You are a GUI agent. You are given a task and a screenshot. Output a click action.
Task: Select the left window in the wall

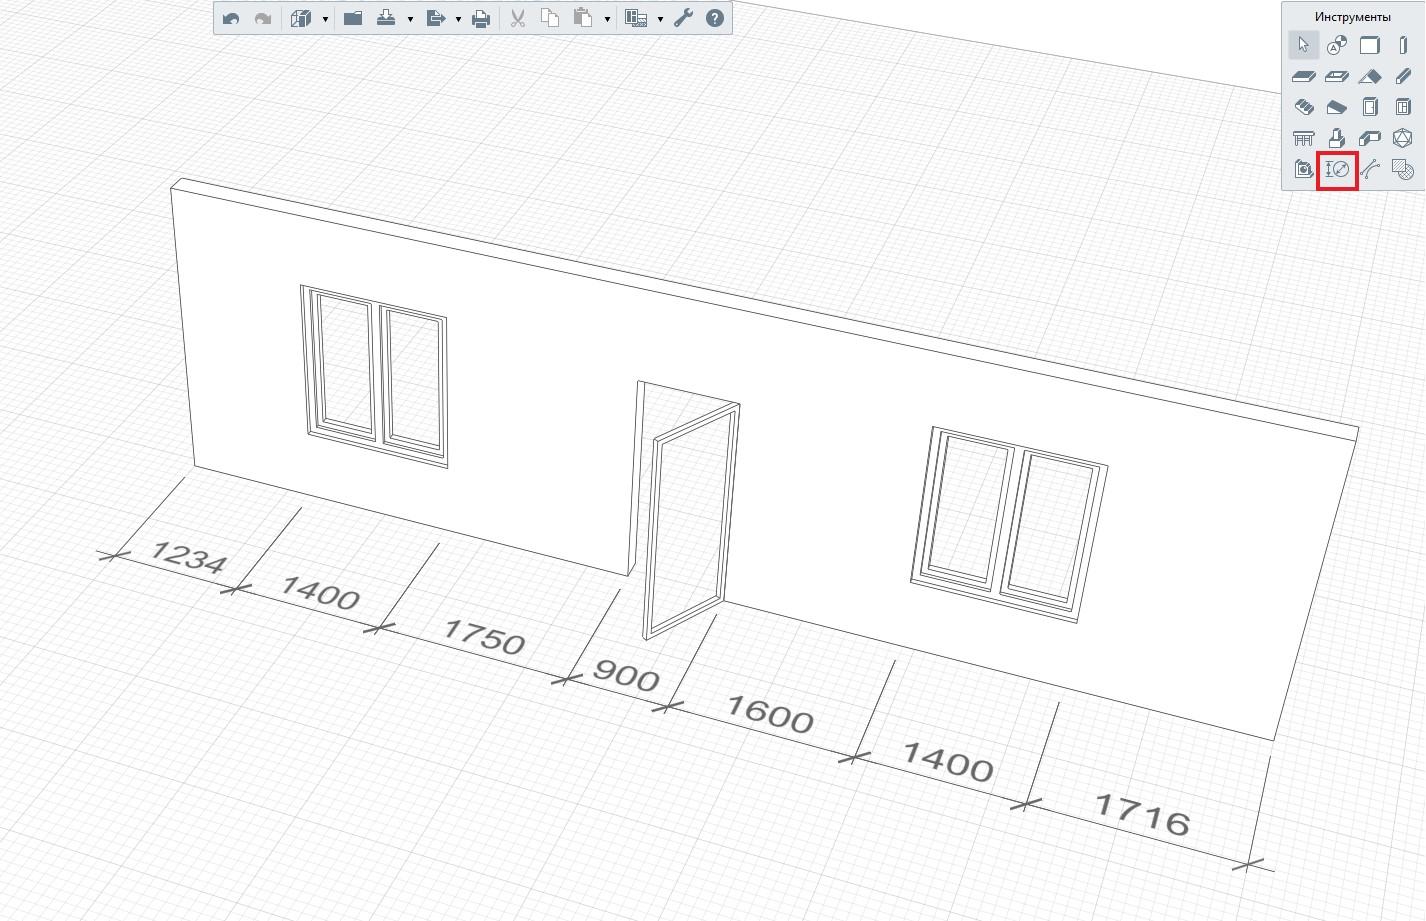click(374, 375)
